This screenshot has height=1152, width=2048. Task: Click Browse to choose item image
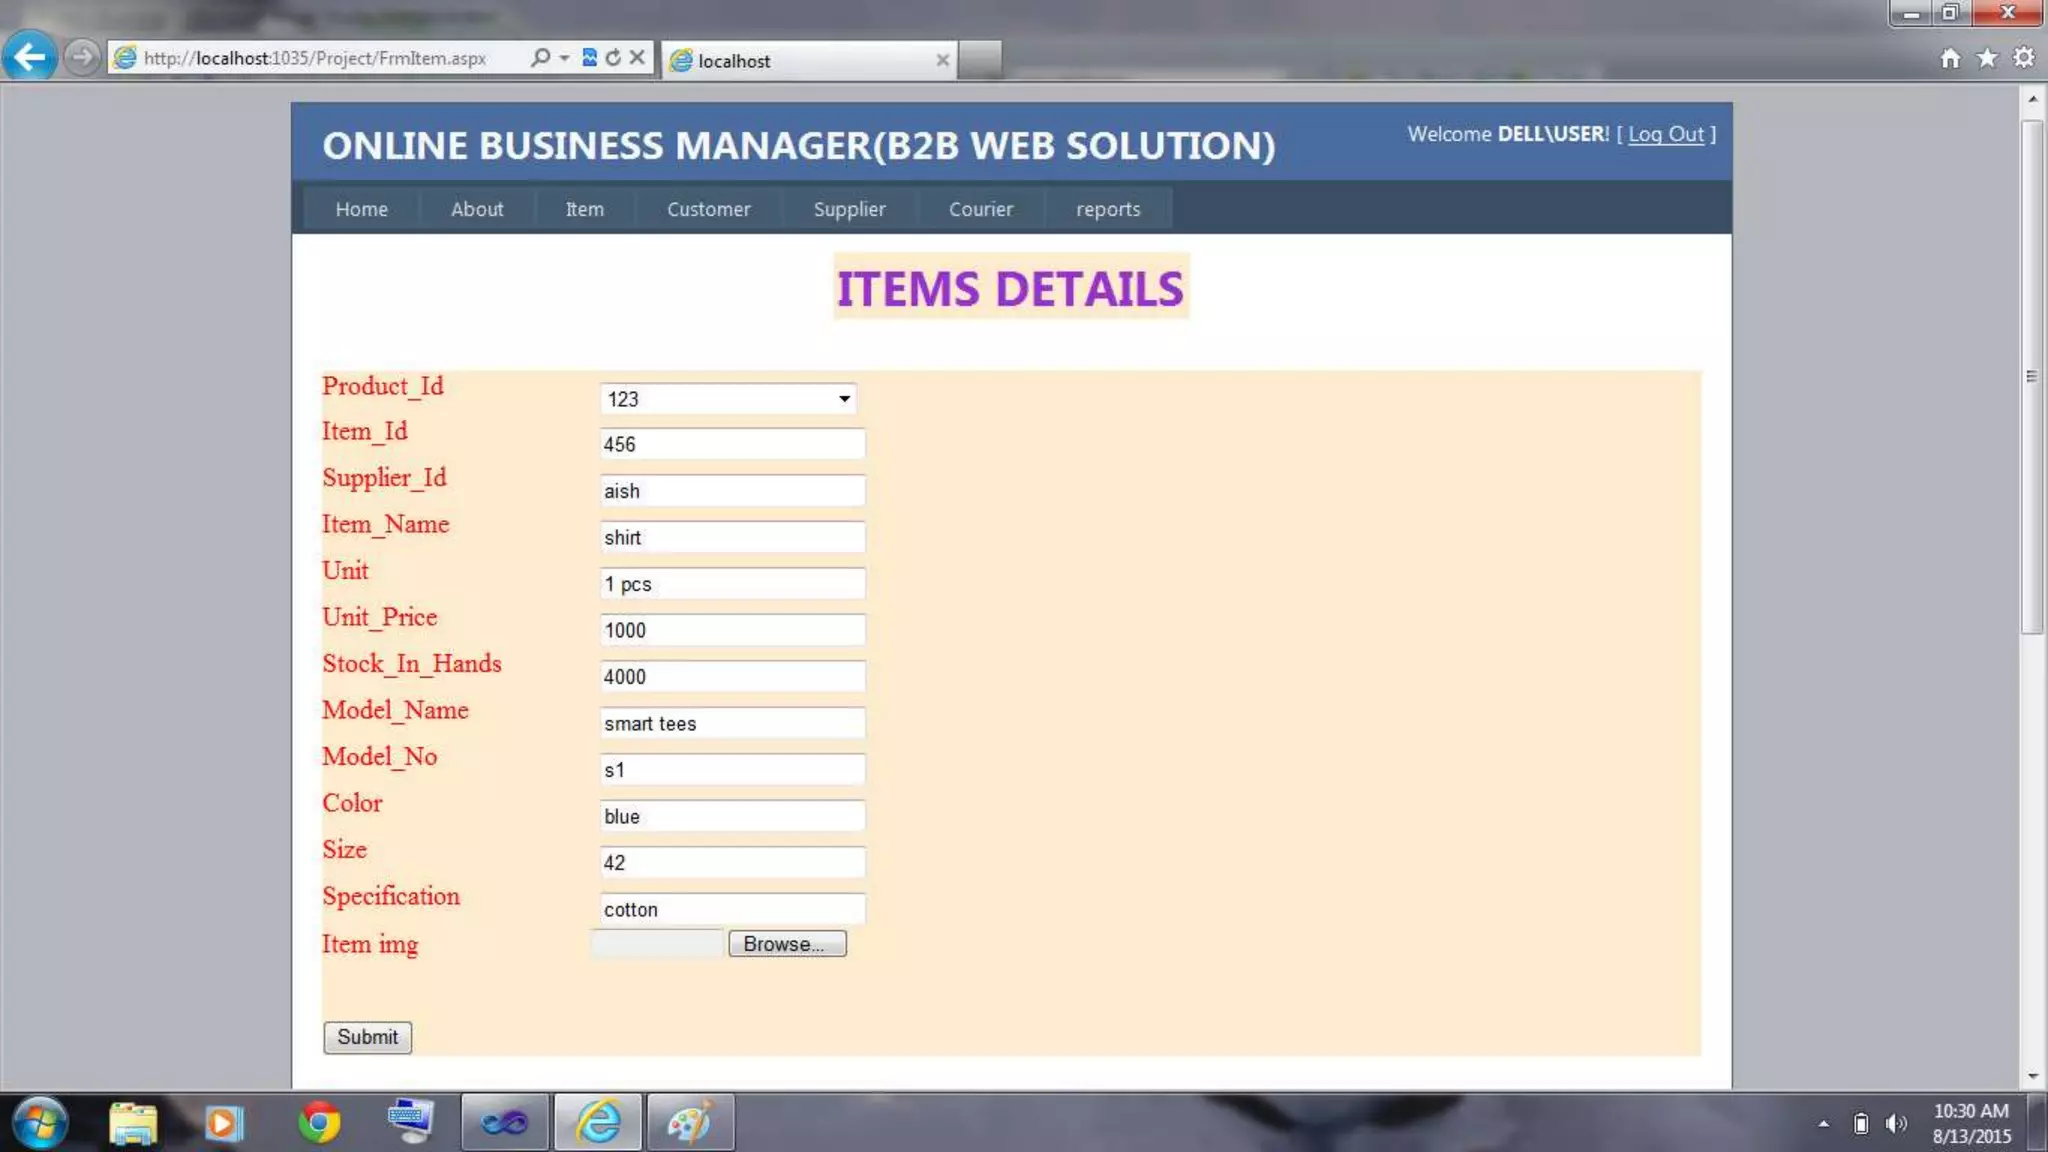787,944
